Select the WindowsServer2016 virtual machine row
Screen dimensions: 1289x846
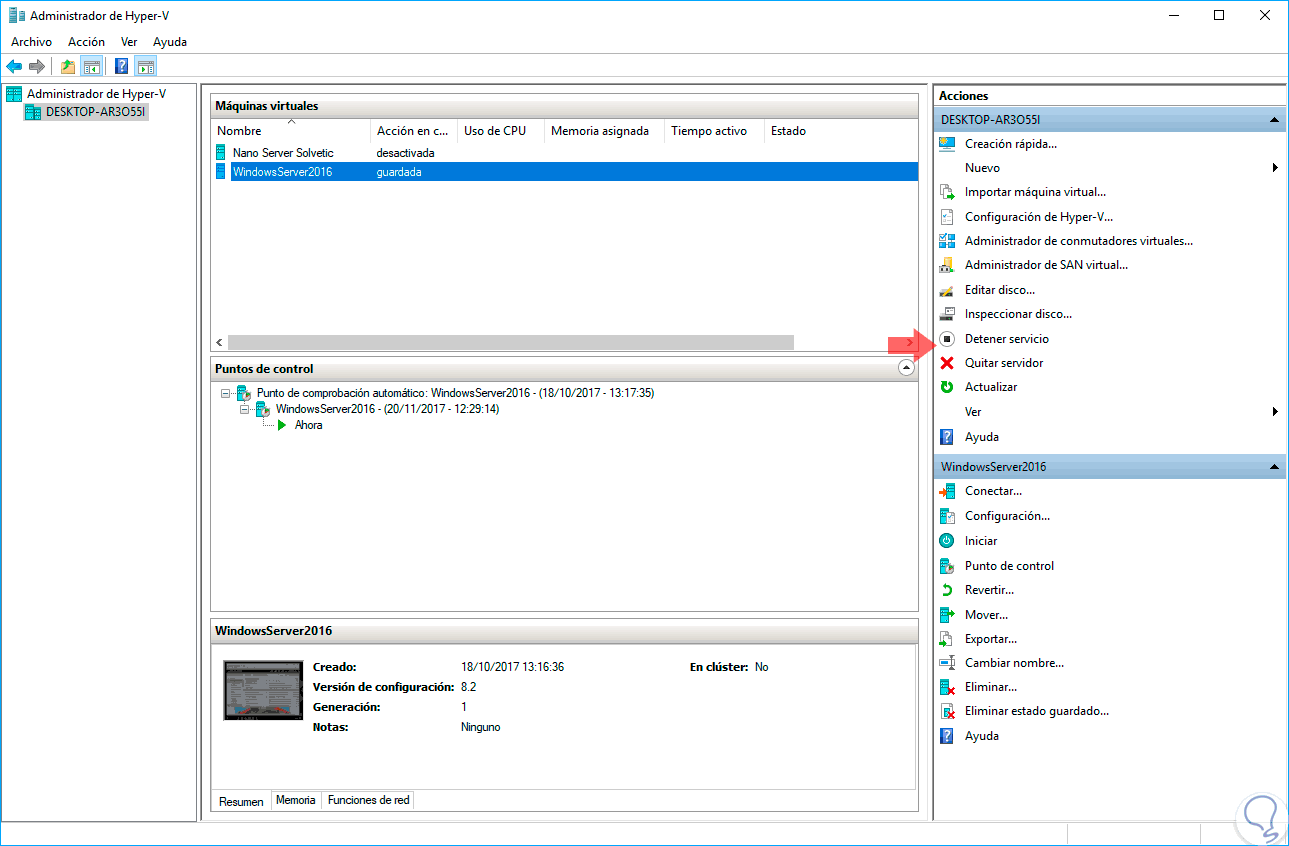point(564,172)
